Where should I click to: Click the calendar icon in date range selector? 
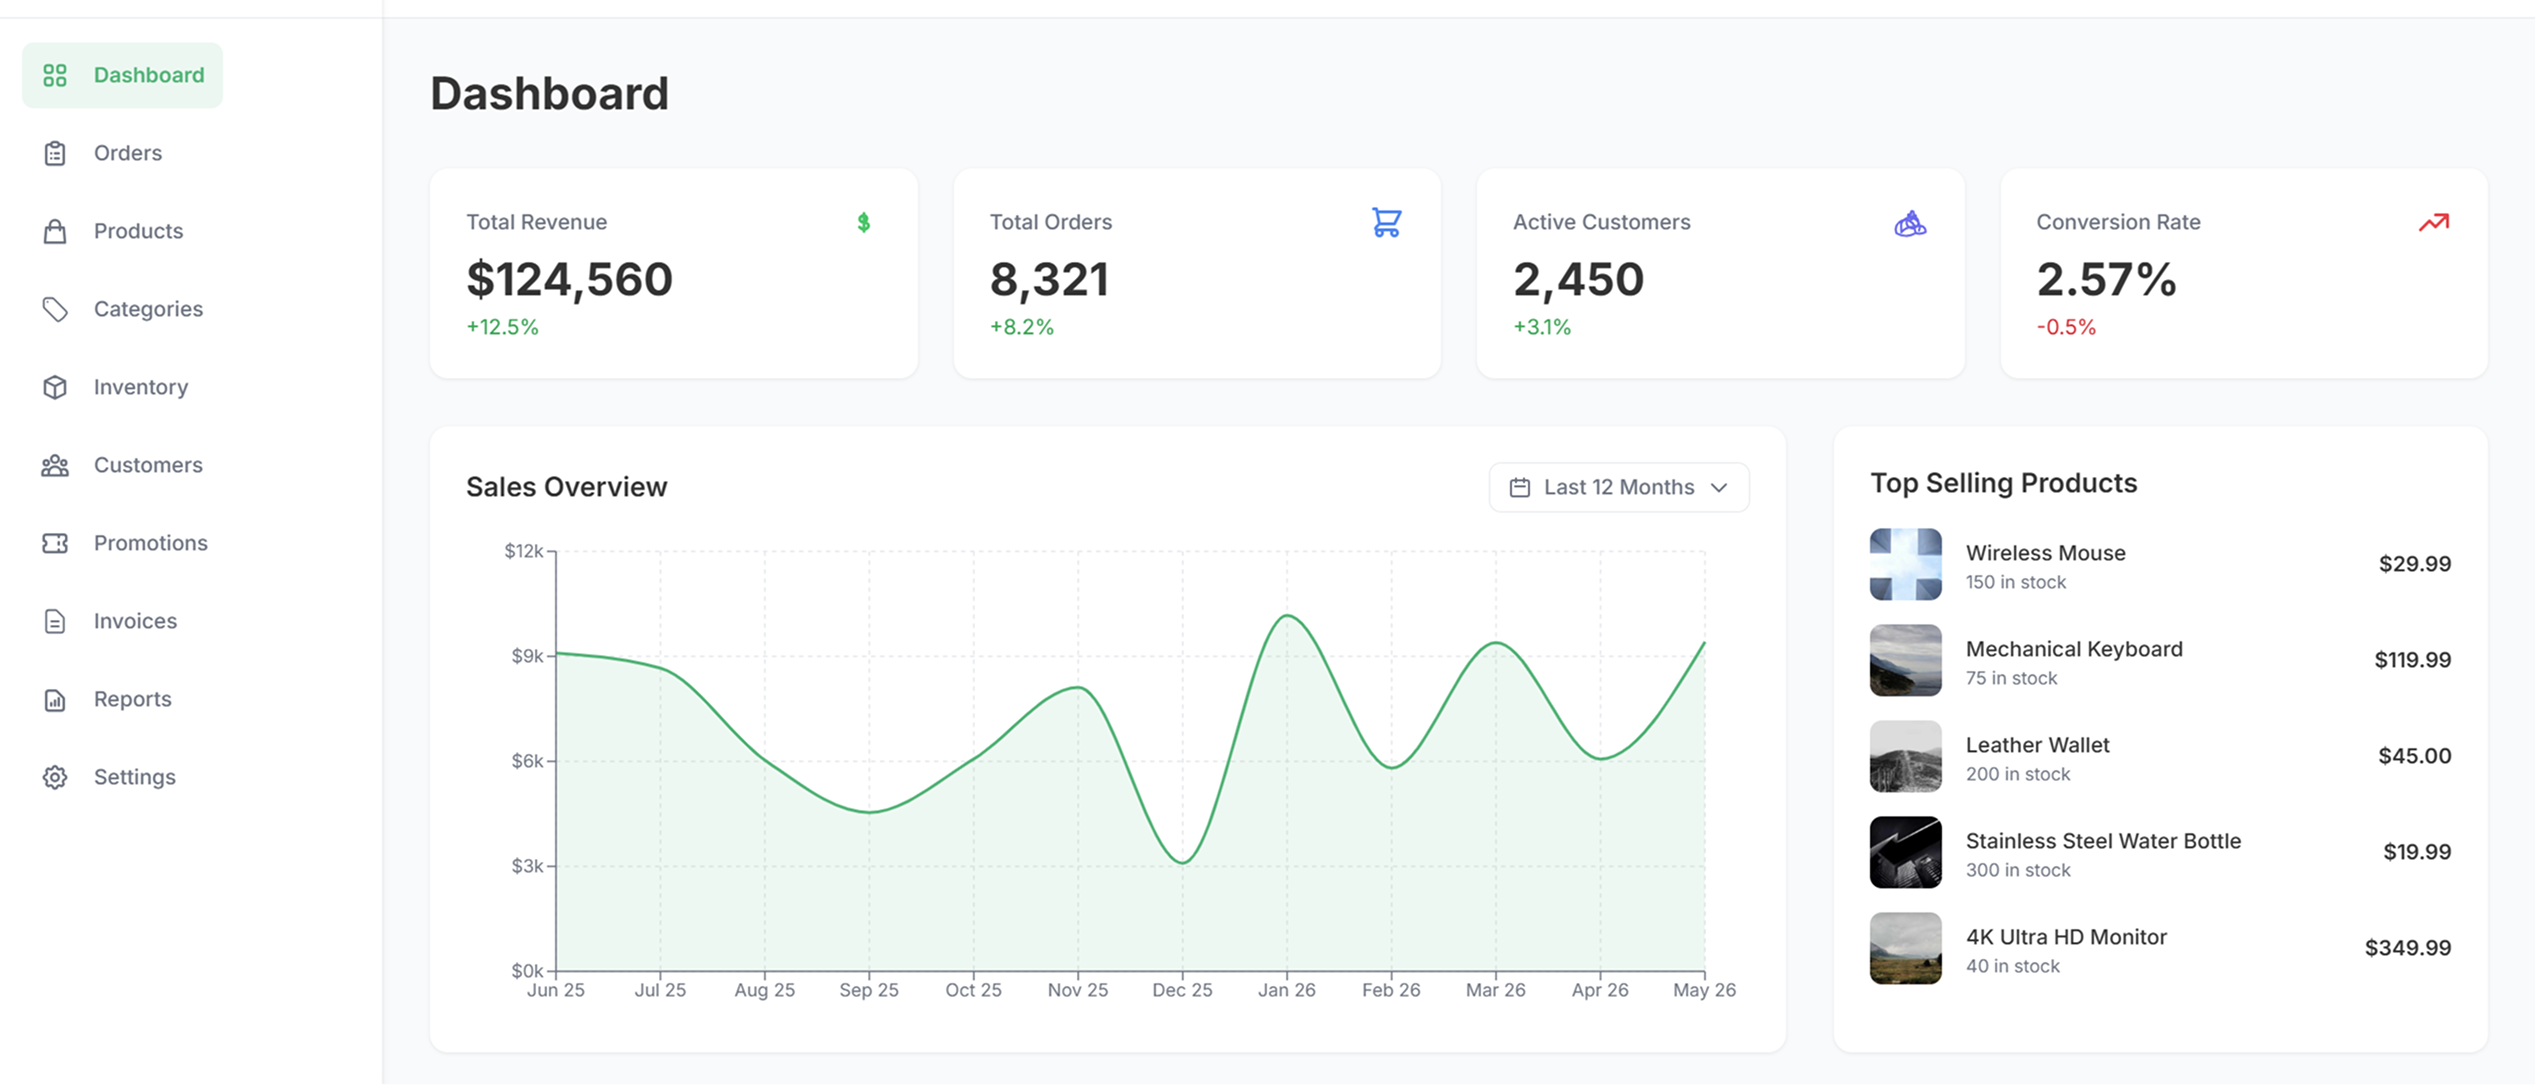(x=1520, y=487)
